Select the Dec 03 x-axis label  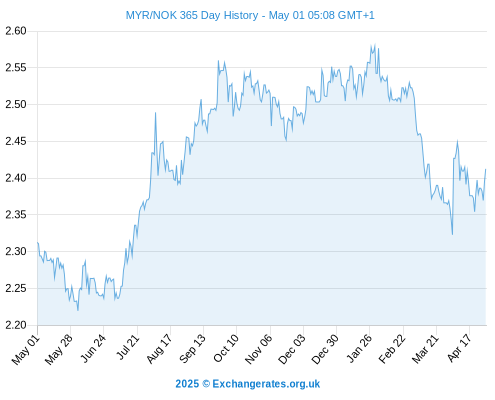291,349
